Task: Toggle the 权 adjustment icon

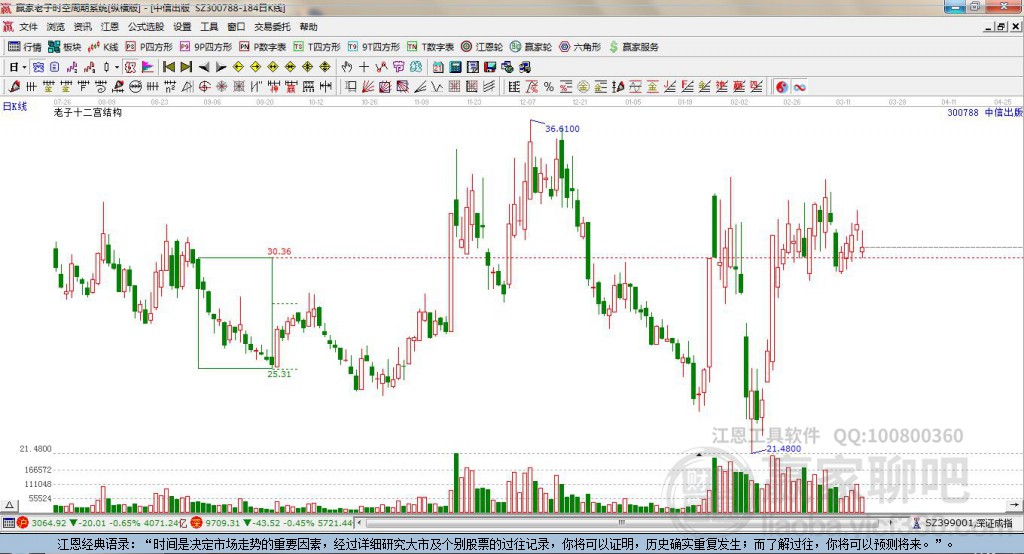Action: 130,67
